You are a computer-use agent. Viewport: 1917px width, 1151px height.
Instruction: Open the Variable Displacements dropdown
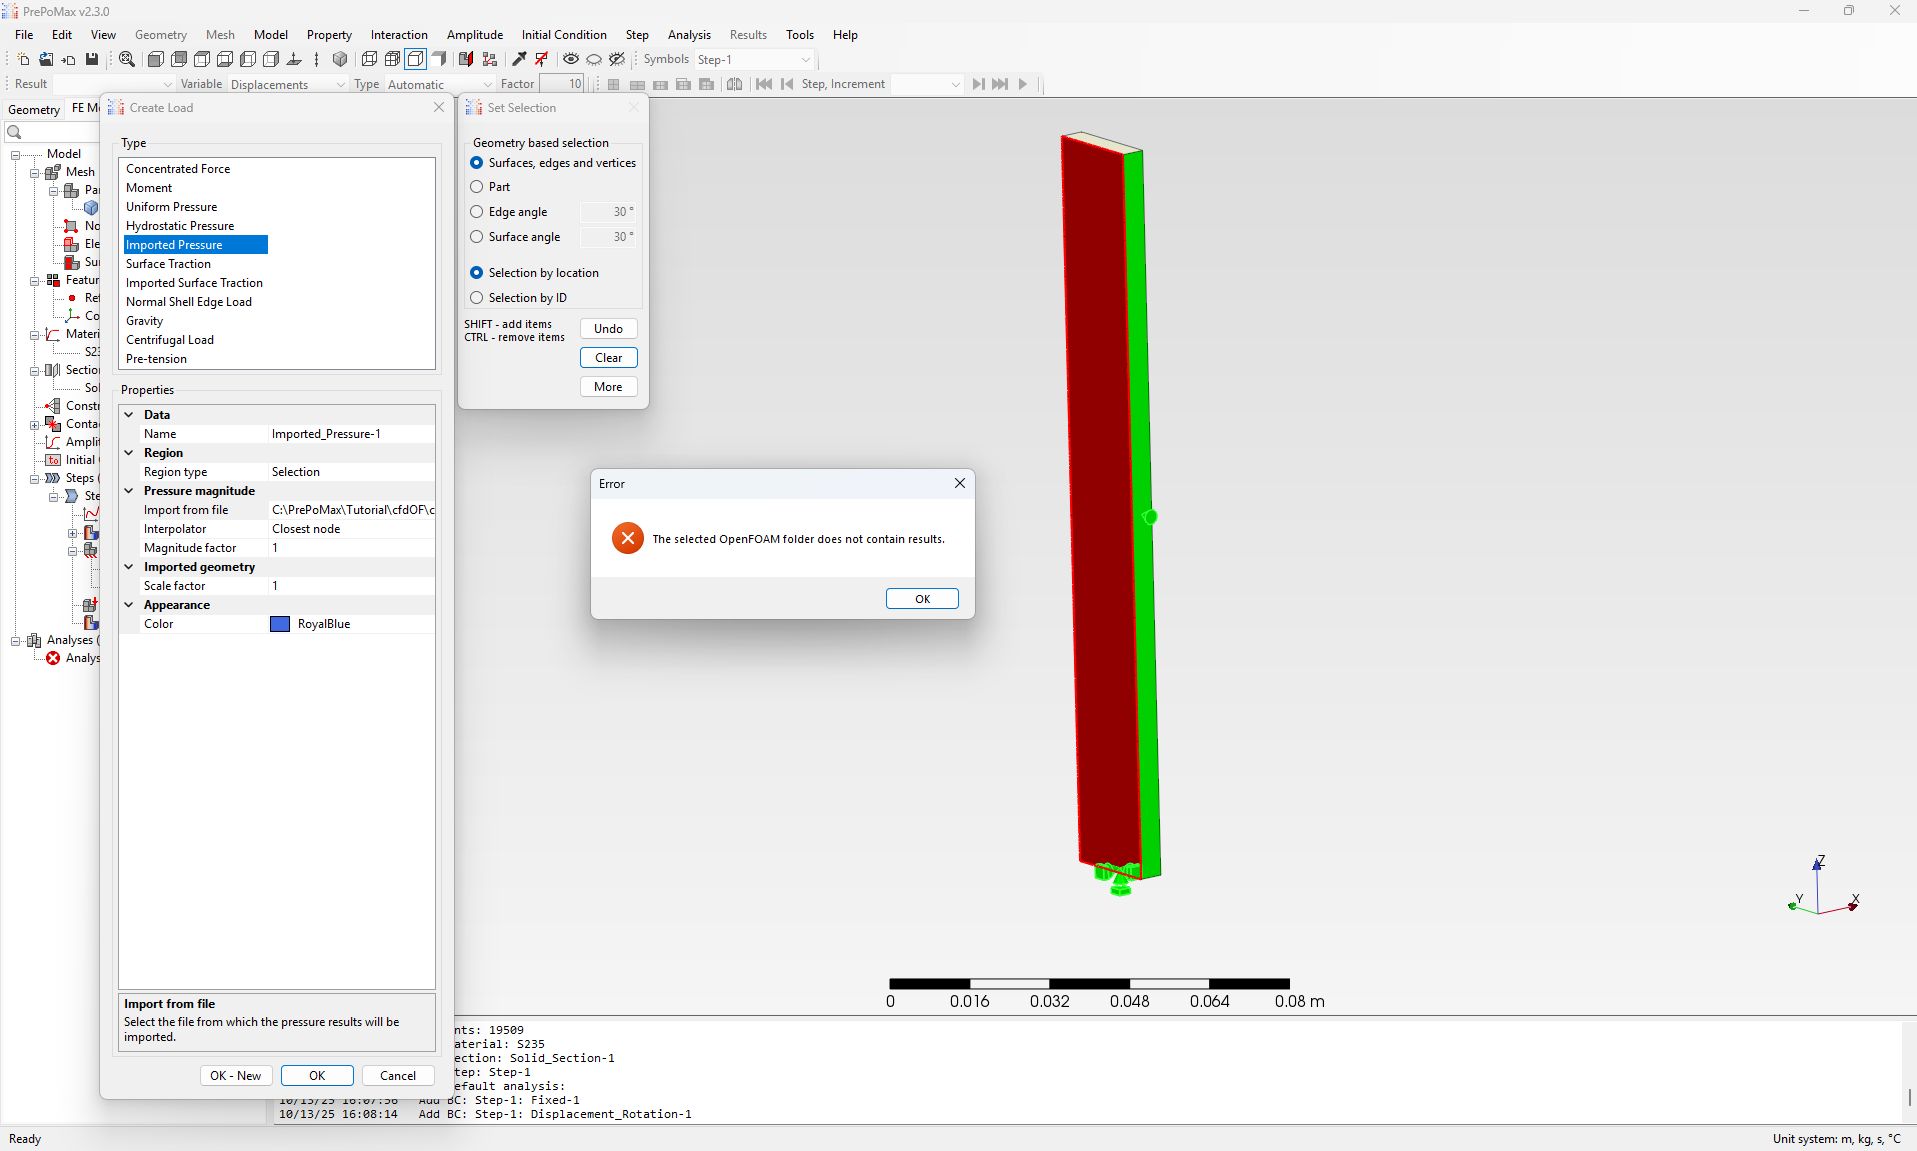(288, 85)
